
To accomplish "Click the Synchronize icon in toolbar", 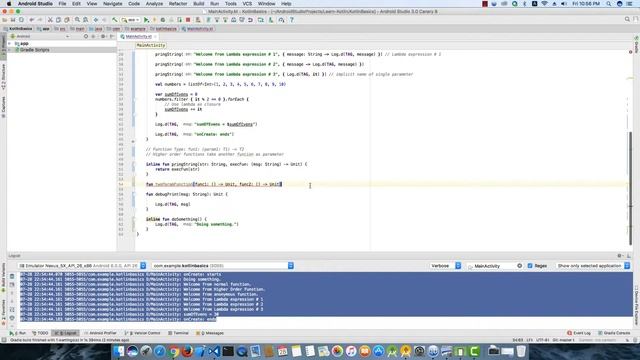I will coord(21,20).
